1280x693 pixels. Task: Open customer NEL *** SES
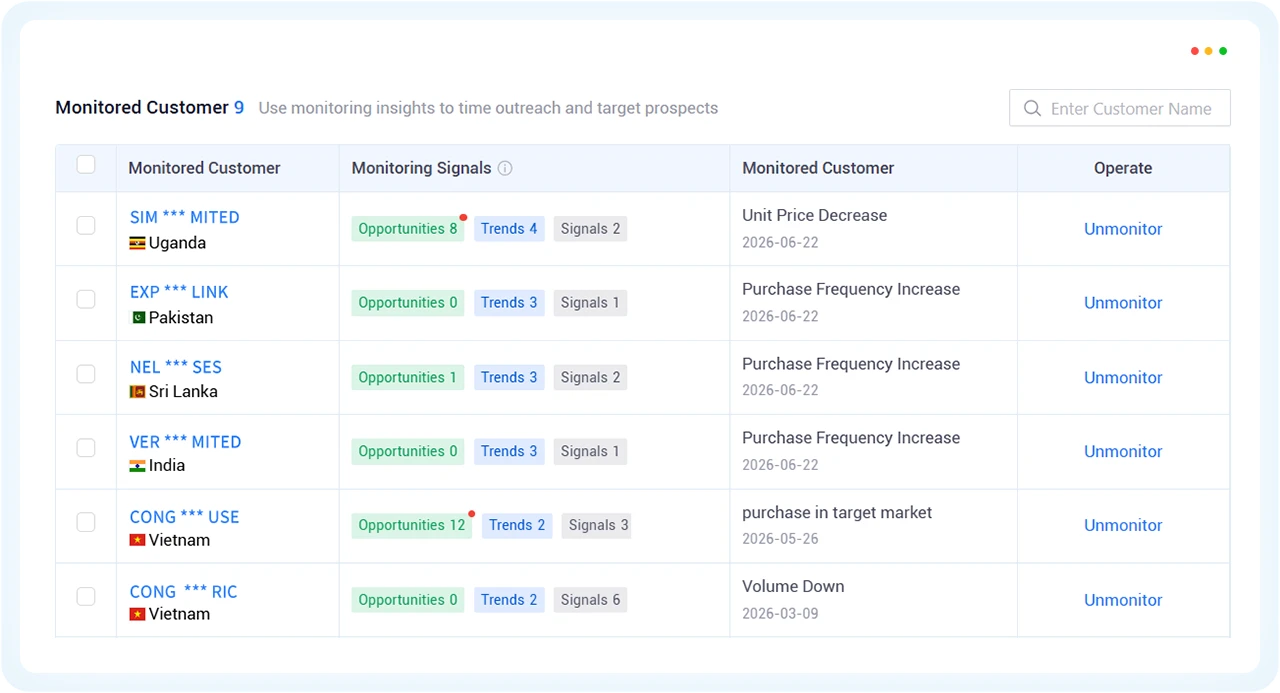[x=176, y=367]
